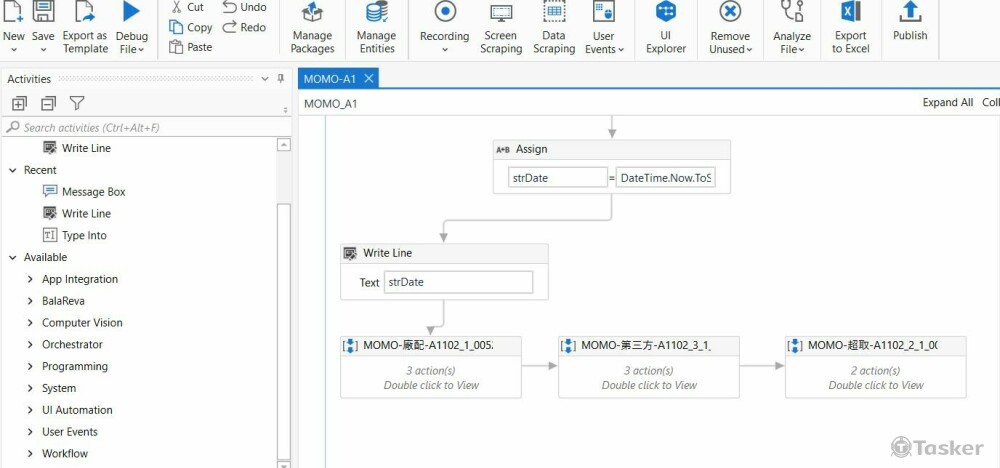This screenshot has height=468, width=1000.
Task: Click the Save icon
Action: tap(43, 11)
